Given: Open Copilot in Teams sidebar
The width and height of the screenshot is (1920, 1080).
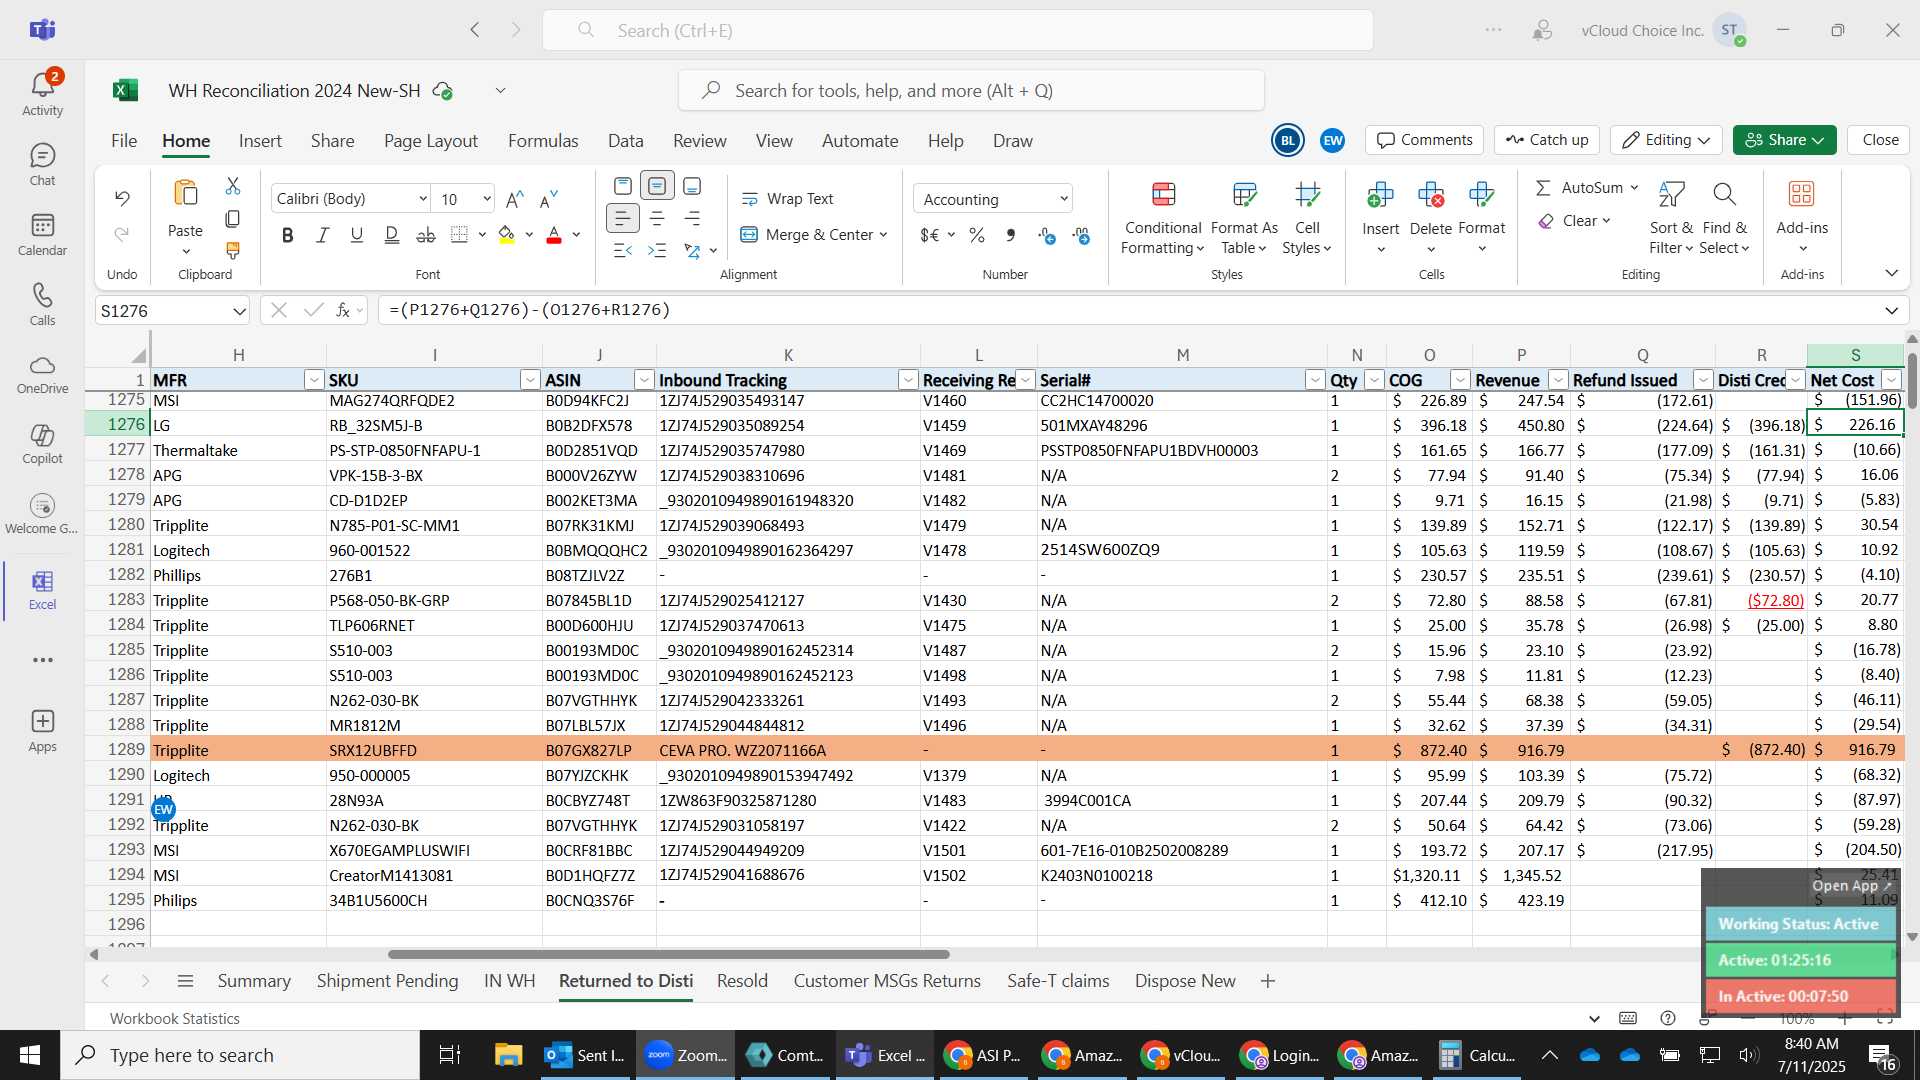Looking at the screenshot, I should click(x=42, y=443).
